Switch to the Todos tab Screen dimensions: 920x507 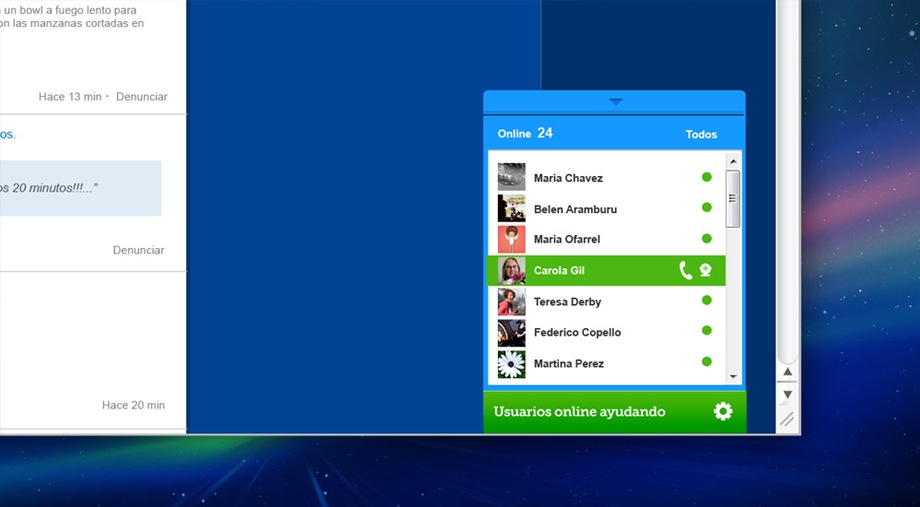pos(700,134)
